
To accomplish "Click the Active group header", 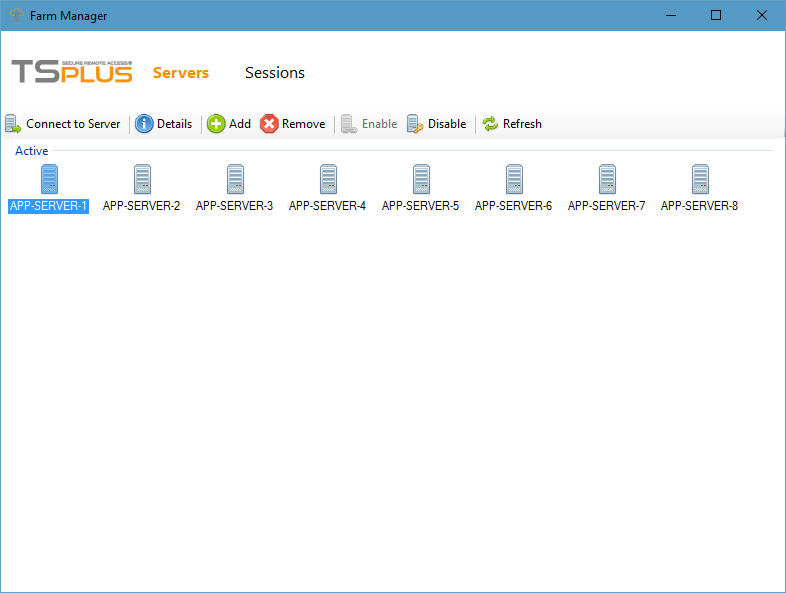I will pyautogui.click(x=31, y=151).
